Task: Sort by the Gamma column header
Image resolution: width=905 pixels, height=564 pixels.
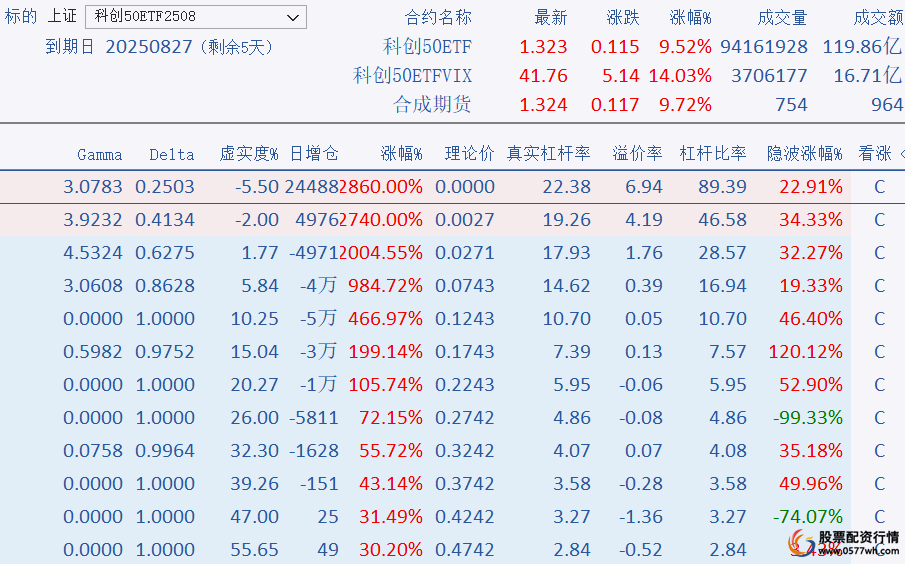Action: click(99, 155)
